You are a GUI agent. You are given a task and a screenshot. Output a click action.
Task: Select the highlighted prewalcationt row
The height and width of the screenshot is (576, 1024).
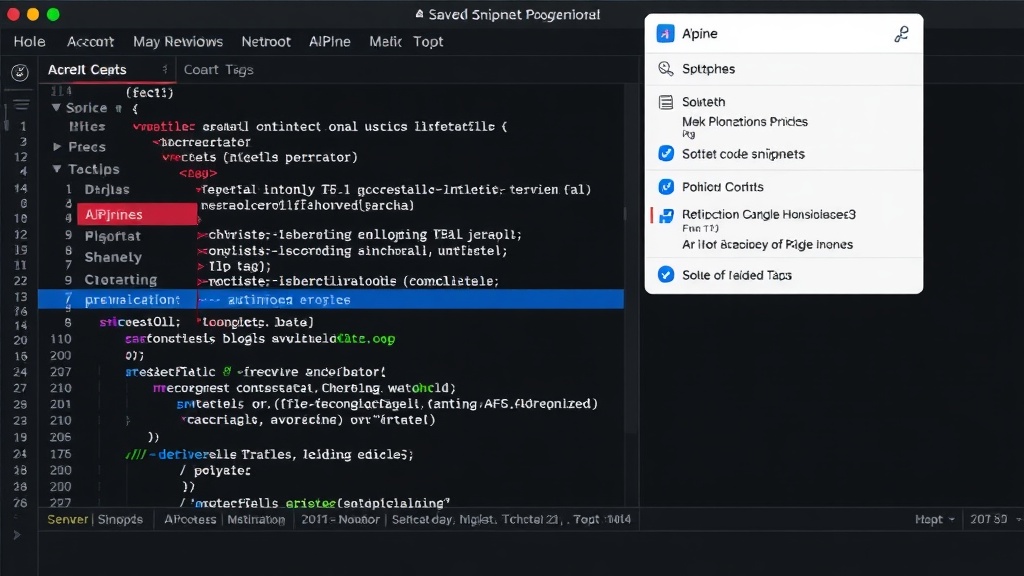coord(330,299)
